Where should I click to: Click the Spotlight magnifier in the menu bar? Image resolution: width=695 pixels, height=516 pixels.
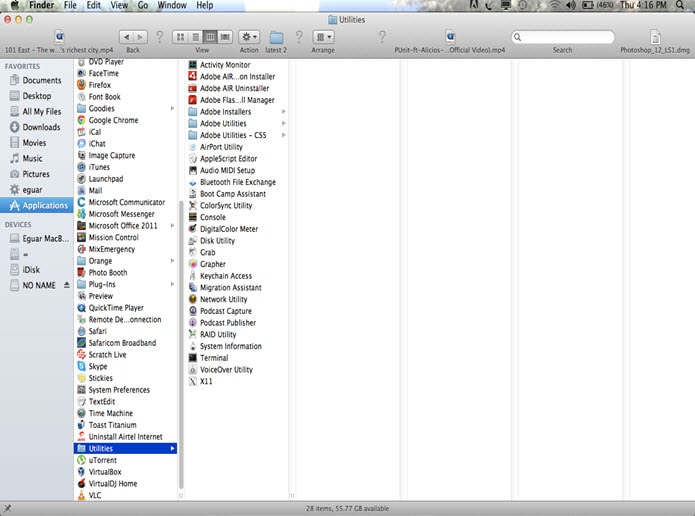click(x=680, y=5)
